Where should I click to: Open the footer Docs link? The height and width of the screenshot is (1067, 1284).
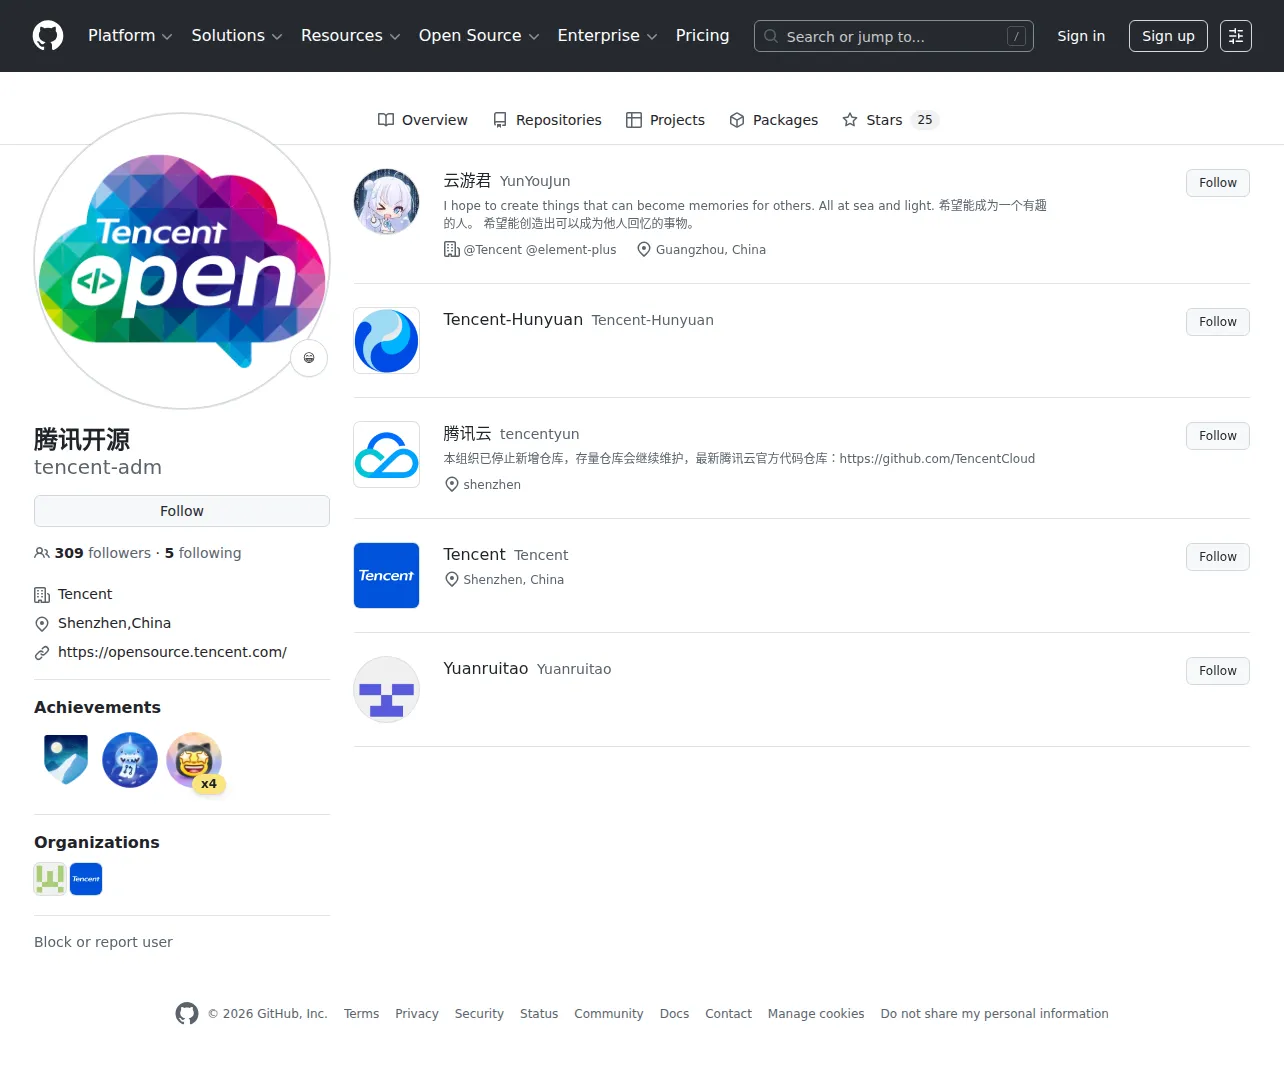coord(674,1014)
